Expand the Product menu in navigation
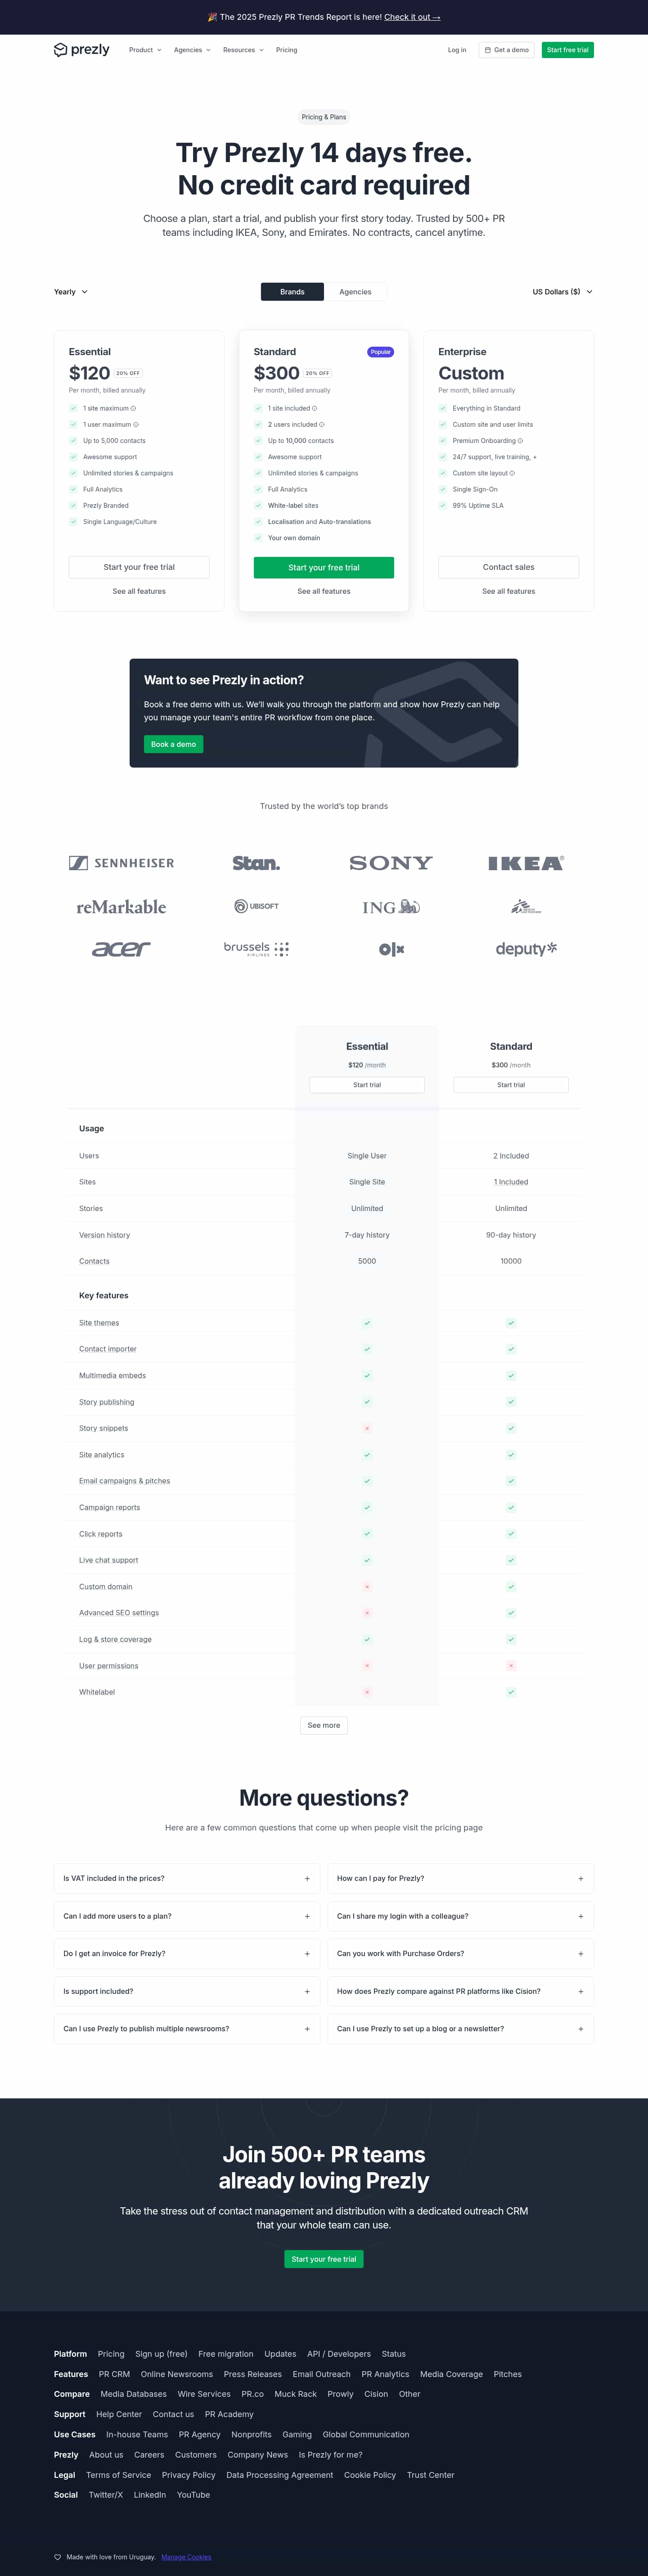Screen dimensions: 648x2576 145,50
